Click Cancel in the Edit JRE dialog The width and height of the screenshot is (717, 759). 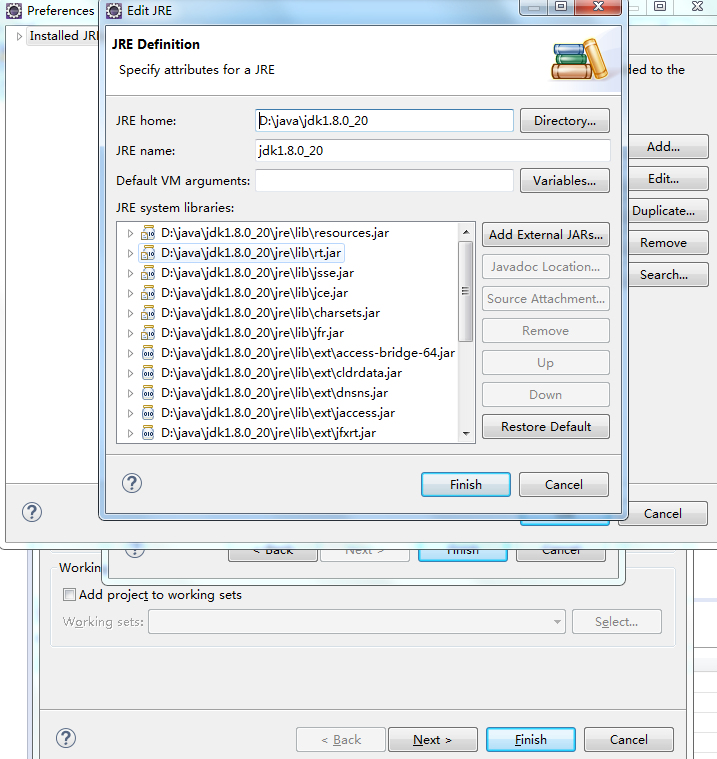(x=564, y=485)
